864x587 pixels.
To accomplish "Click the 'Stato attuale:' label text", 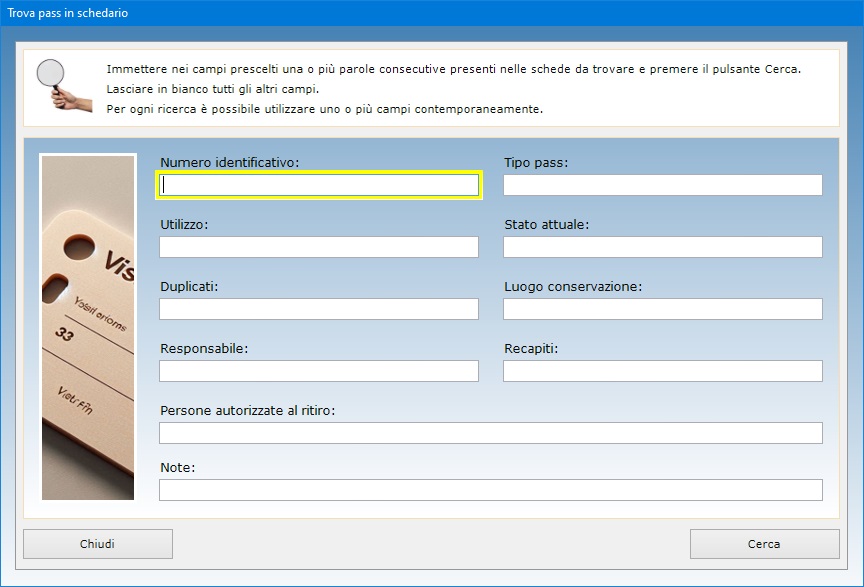I will point(546,224).
